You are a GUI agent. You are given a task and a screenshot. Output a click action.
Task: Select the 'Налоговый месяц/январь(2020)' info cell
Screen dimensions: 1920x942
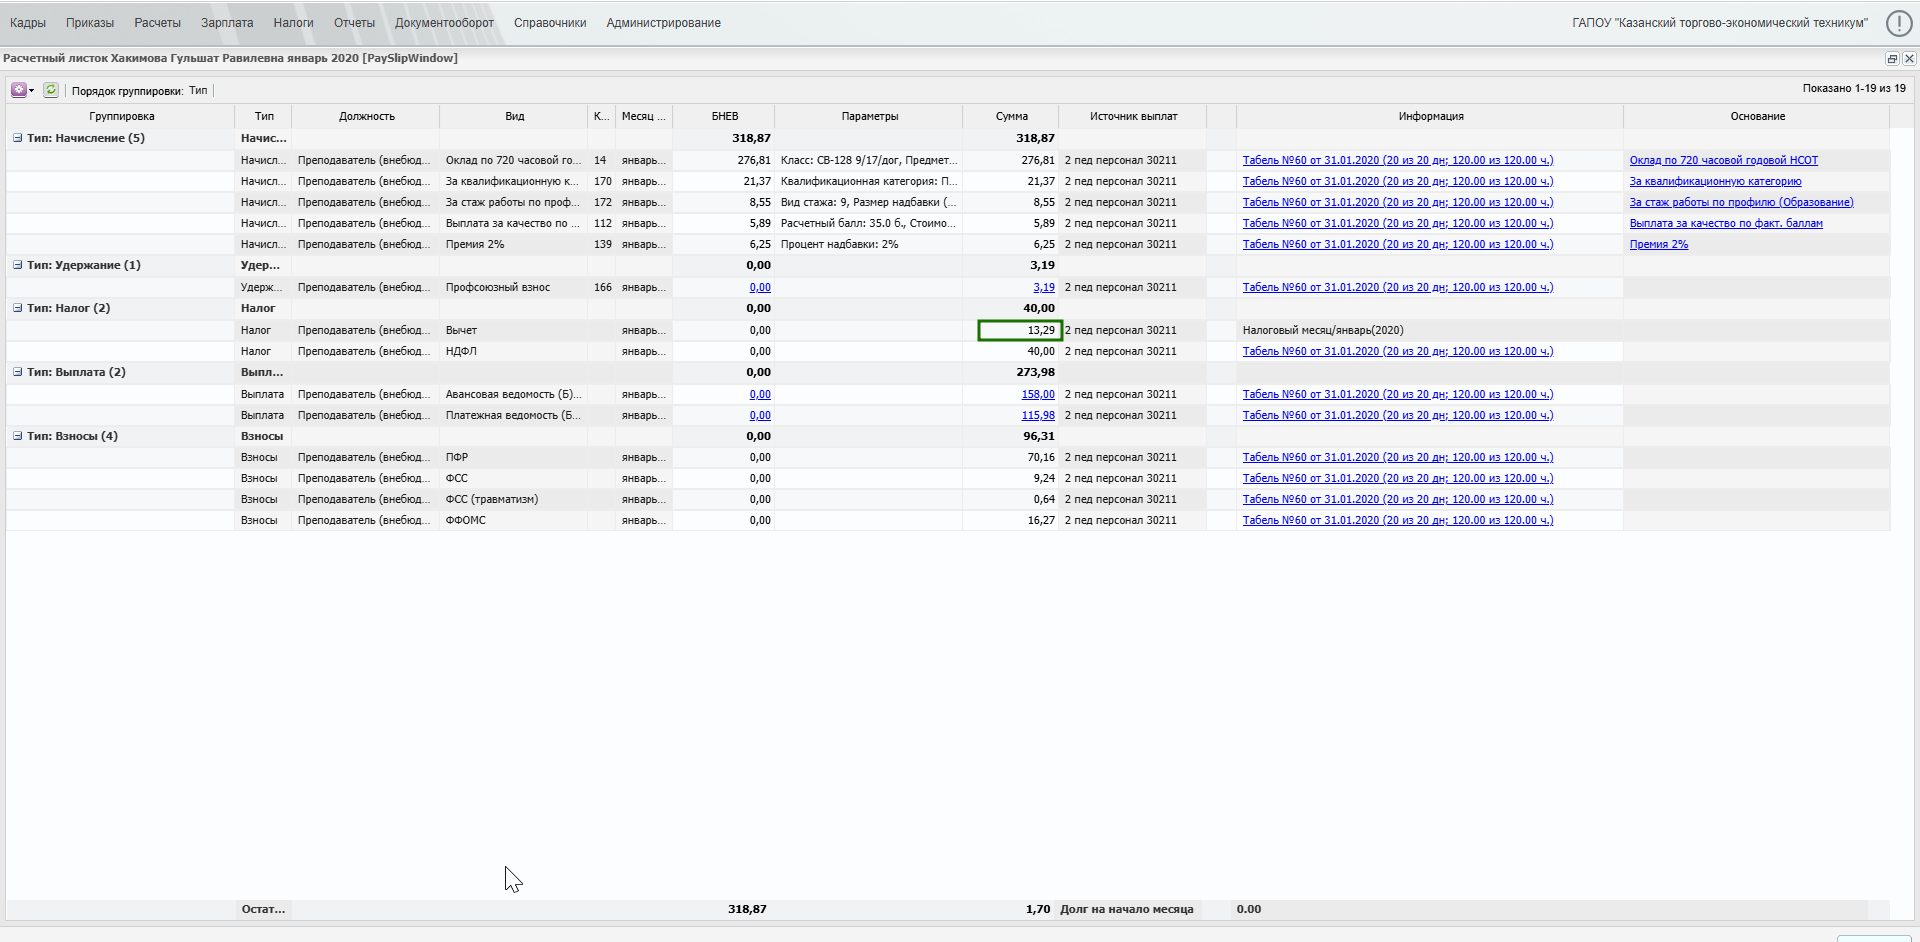pos(1430,330)
